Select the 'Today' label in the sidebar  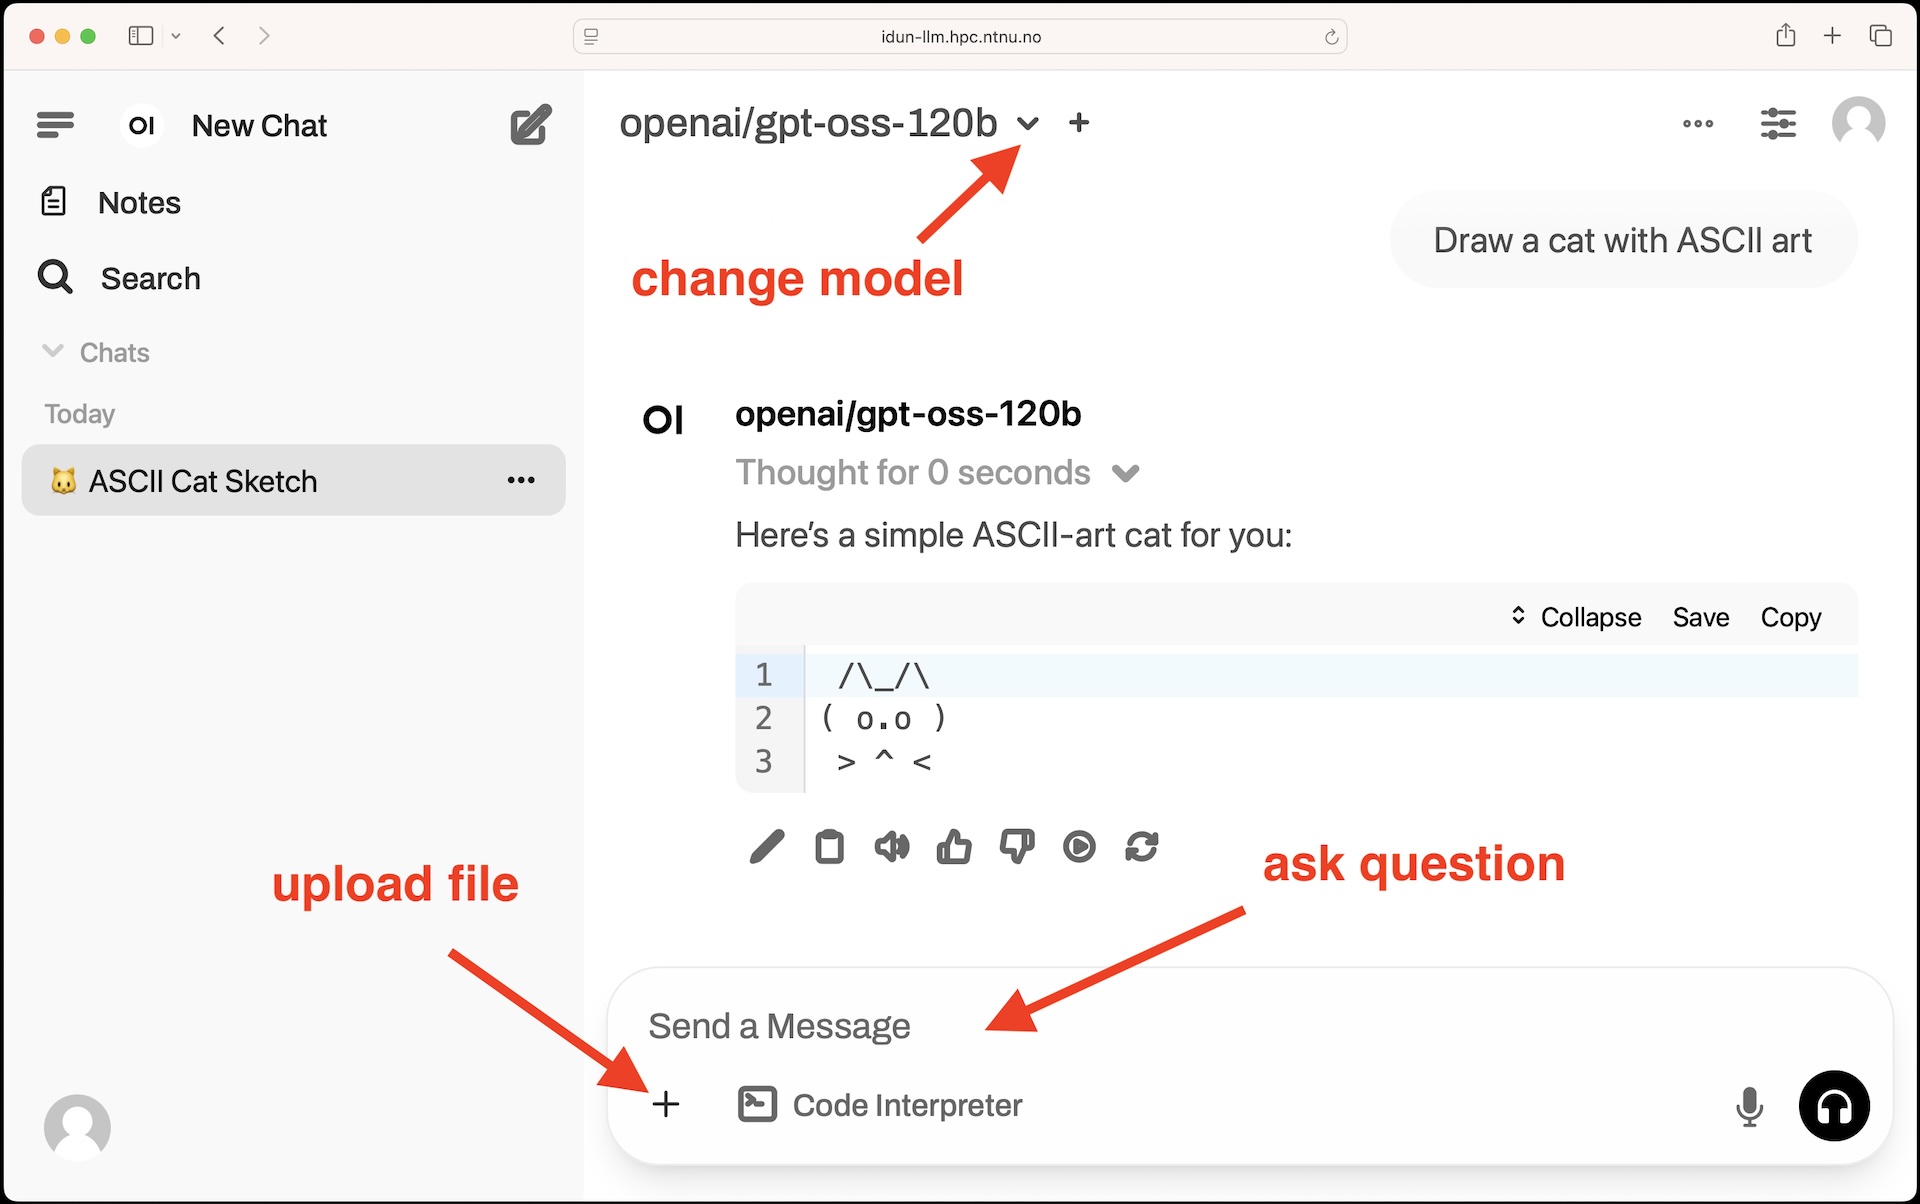pos(79,413)
